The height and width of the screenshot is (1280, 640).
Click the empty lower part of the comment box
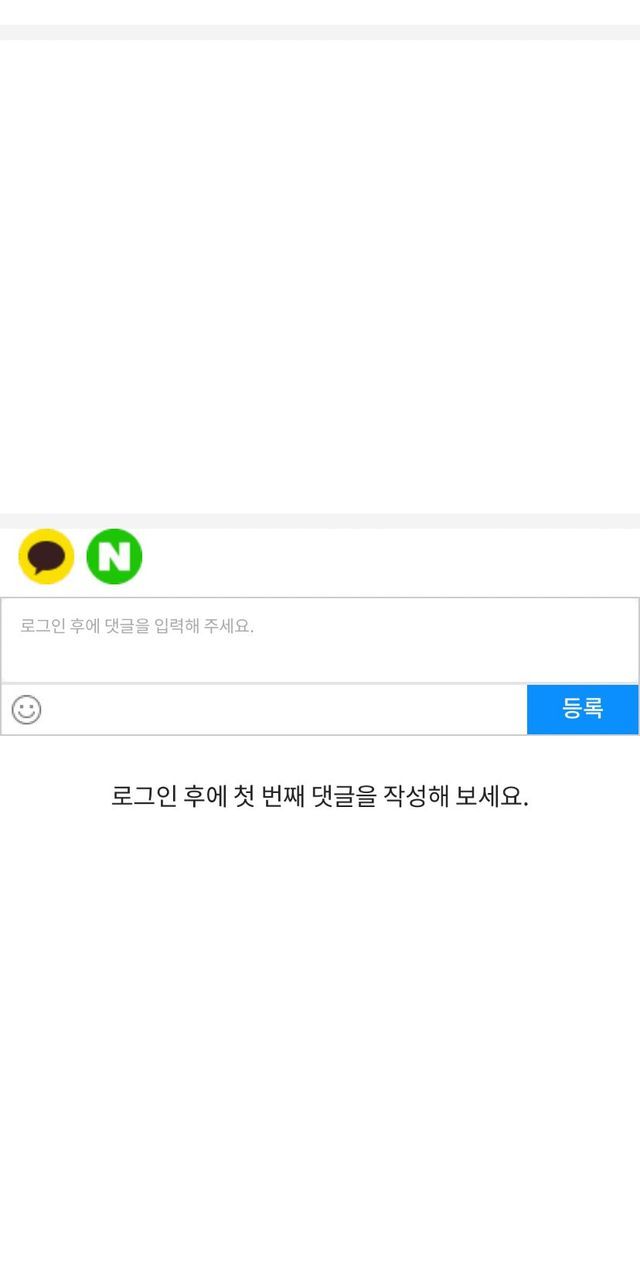tap(320, 662)
